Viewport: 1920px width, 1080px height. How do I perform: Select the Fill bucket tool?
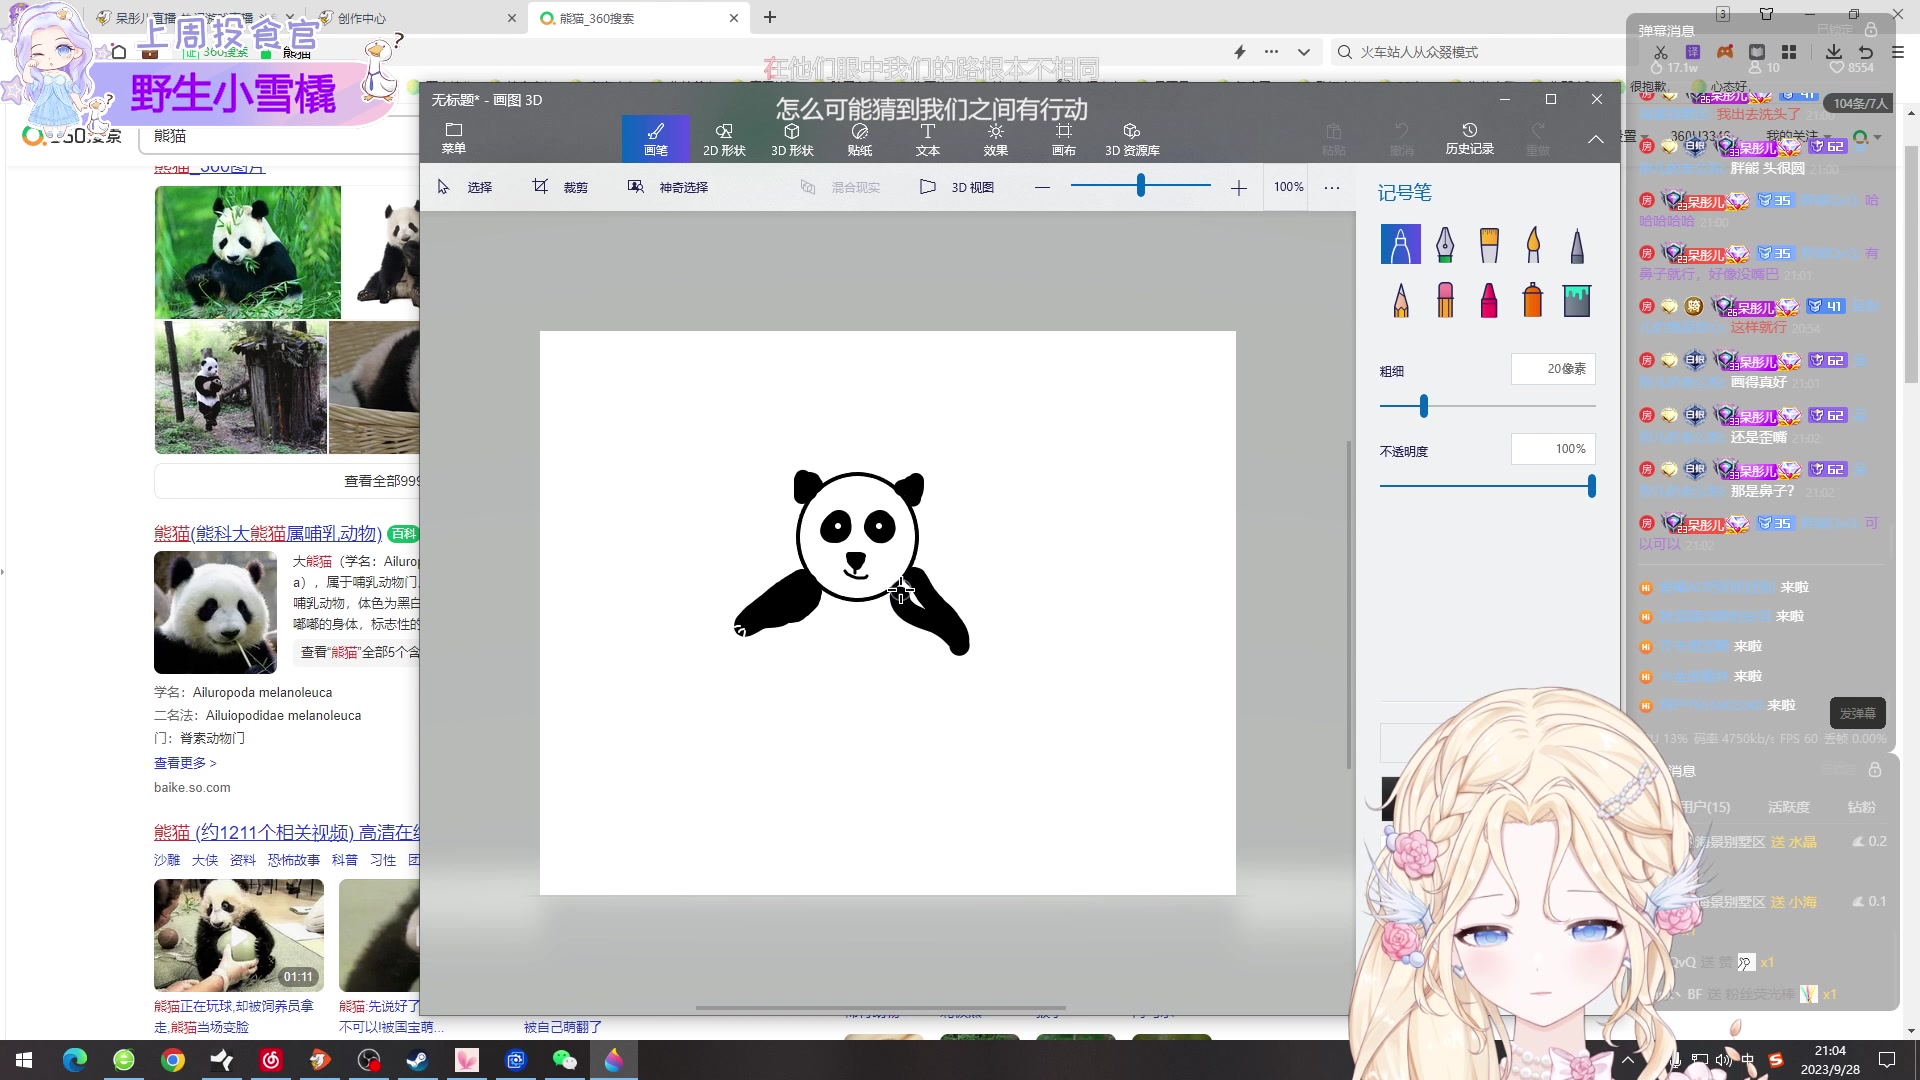(x=1577, y=300)
